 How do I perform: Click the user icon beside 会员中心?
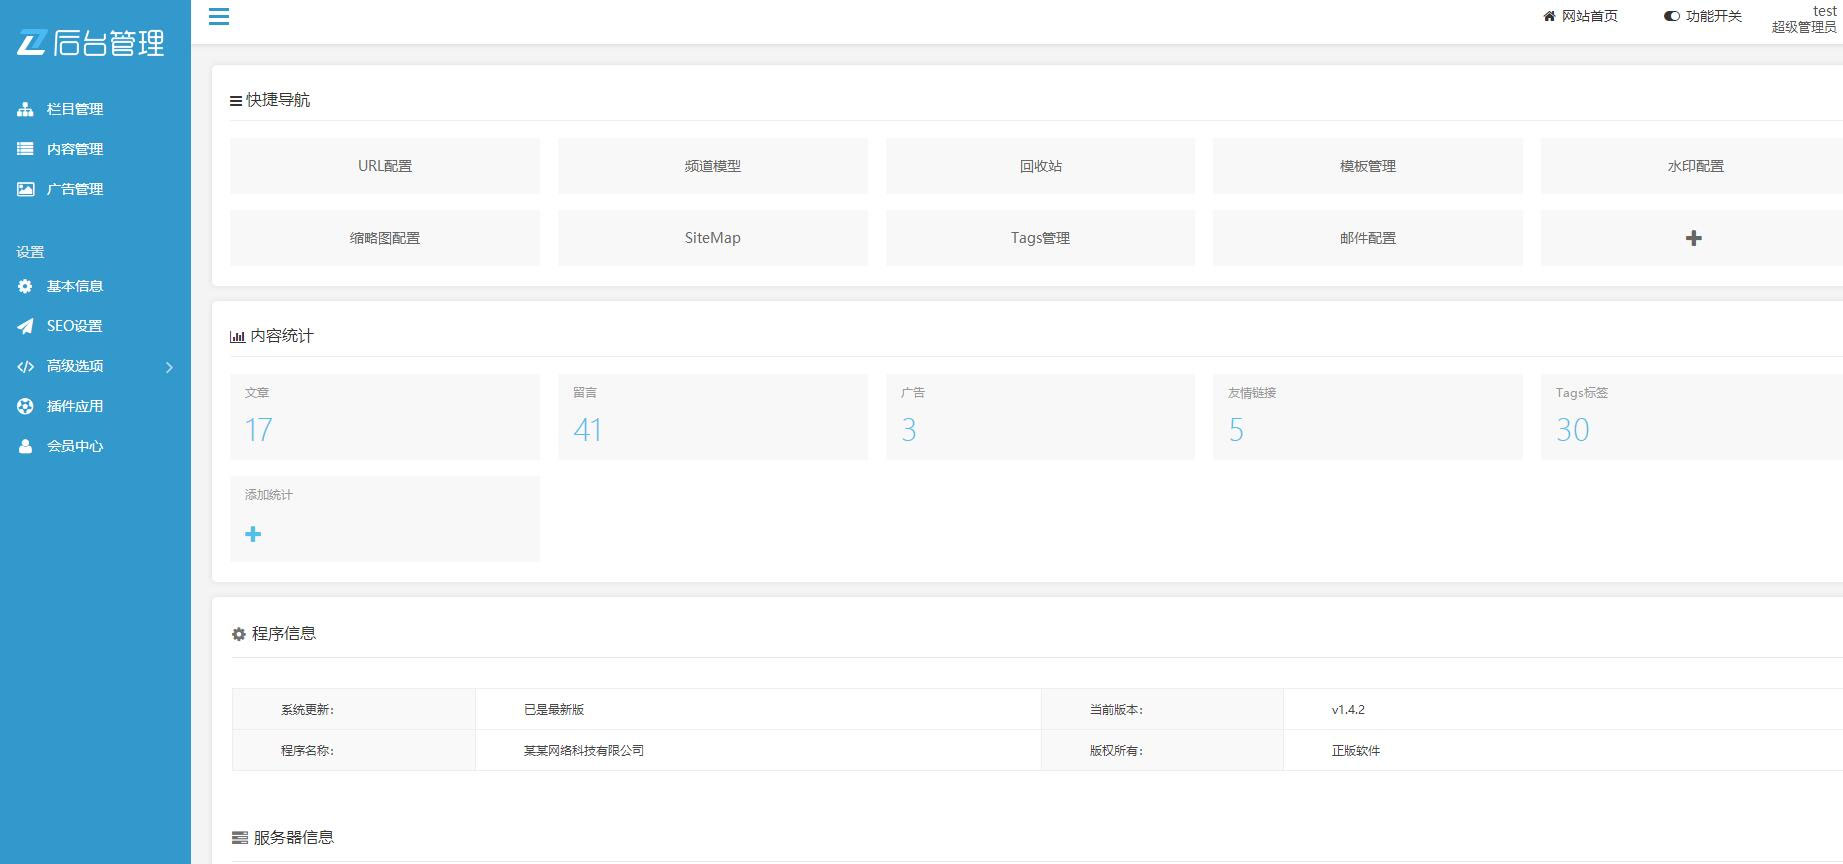[26, 446]
